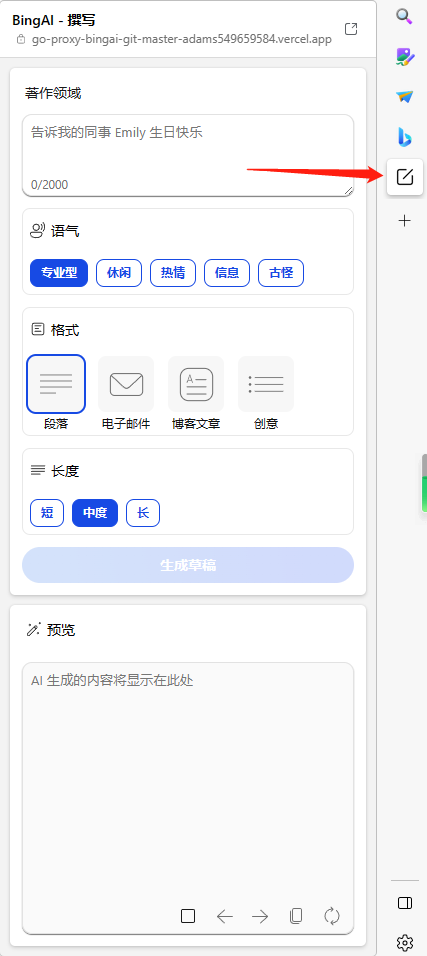Open the blue paper plane sidebar icon
The height and width of the screenshot is (956, 427).
404,96
